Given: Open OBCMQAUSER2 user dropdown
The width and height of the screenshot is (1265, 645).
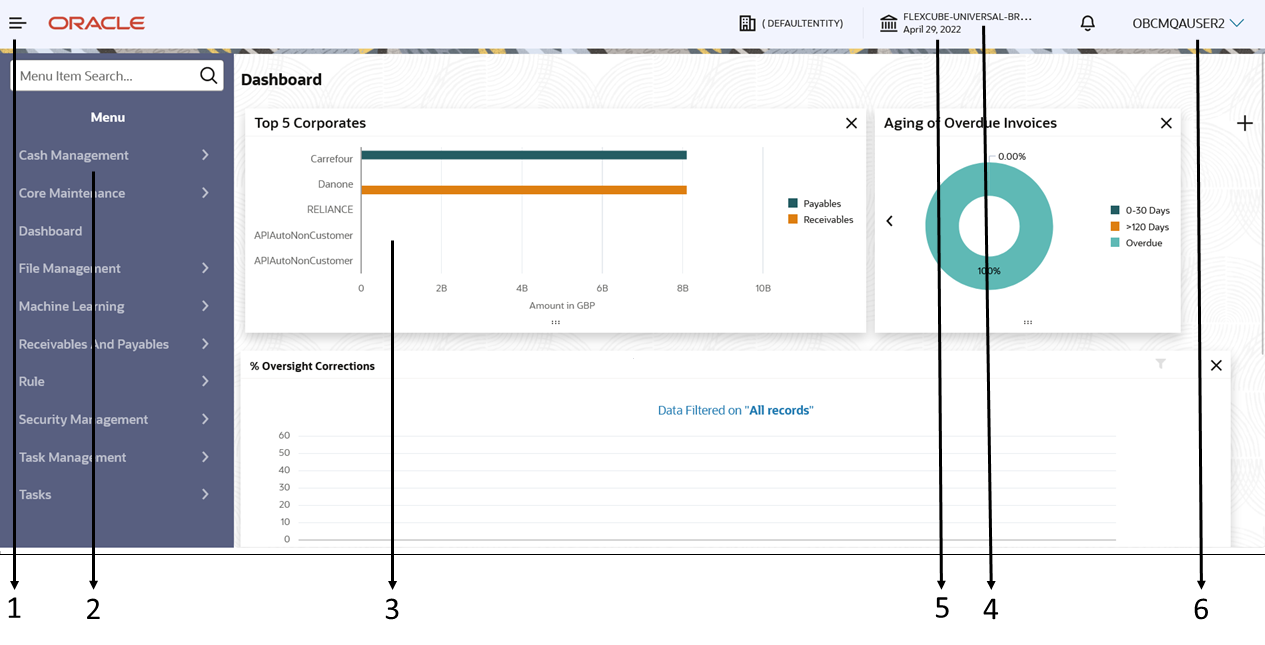Looking at the screenshot, I should coord(1188,23).
